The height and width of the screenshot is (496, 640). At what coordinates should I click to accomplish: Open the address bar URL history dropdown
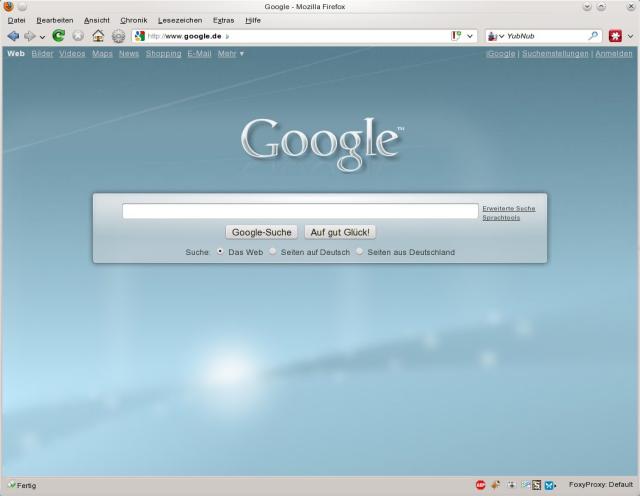pos(470,36)
